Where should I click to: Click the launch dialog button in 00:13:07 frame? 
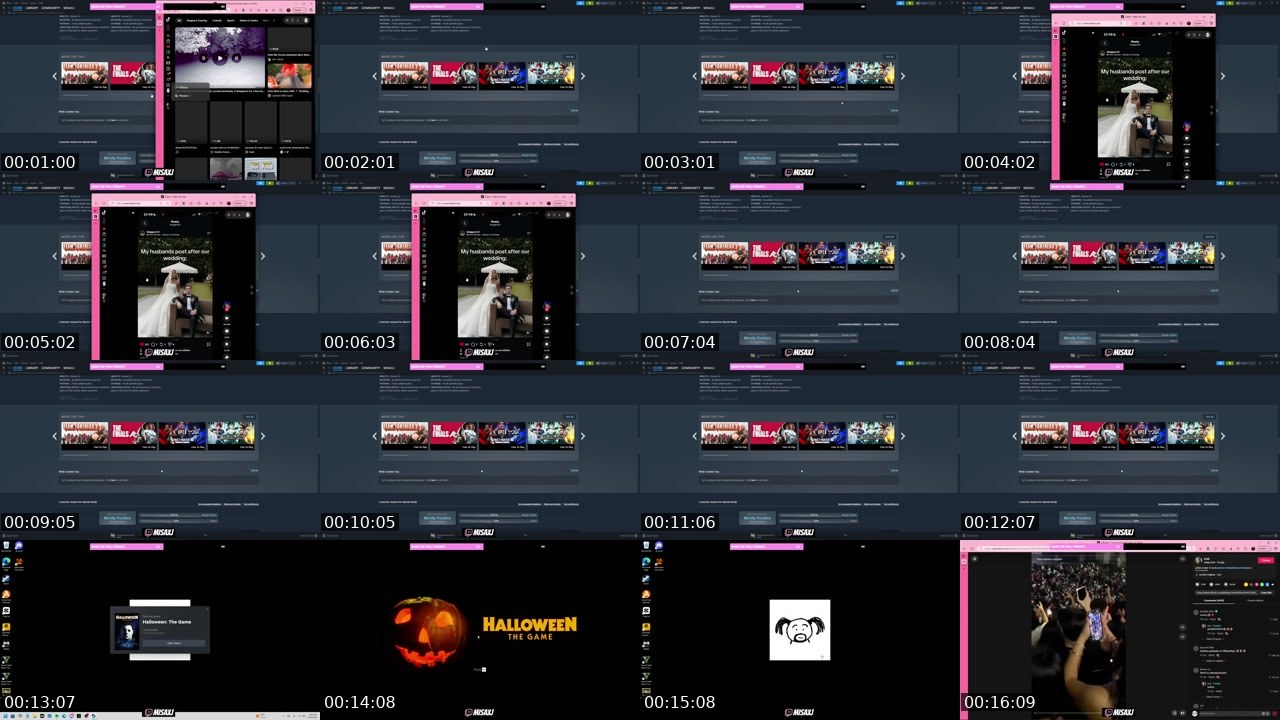[x=174, y=642]
